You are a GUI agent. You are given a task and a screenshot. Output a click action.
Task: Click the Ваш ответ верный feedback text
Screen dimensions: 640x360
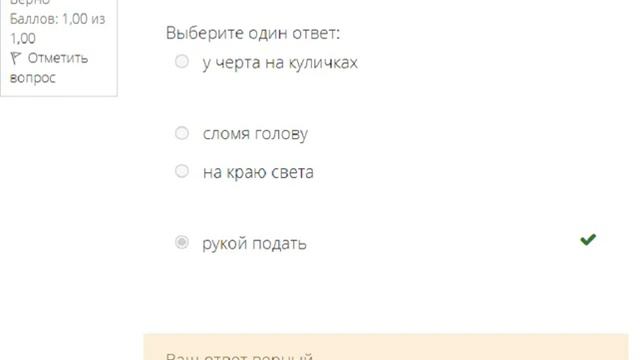click(240, 356)
